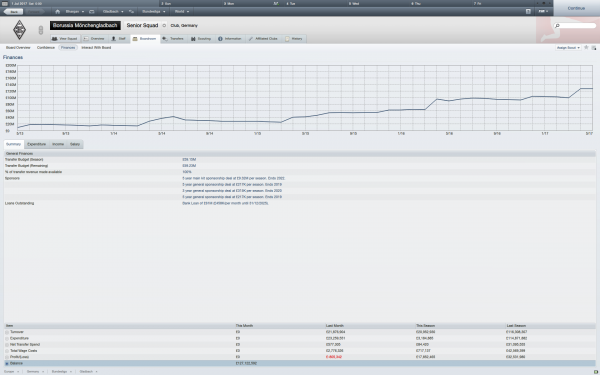Viewport: 600px width, 375px height.
Task: Switch to the Expenditure finances tab
Action: point(36,144)
